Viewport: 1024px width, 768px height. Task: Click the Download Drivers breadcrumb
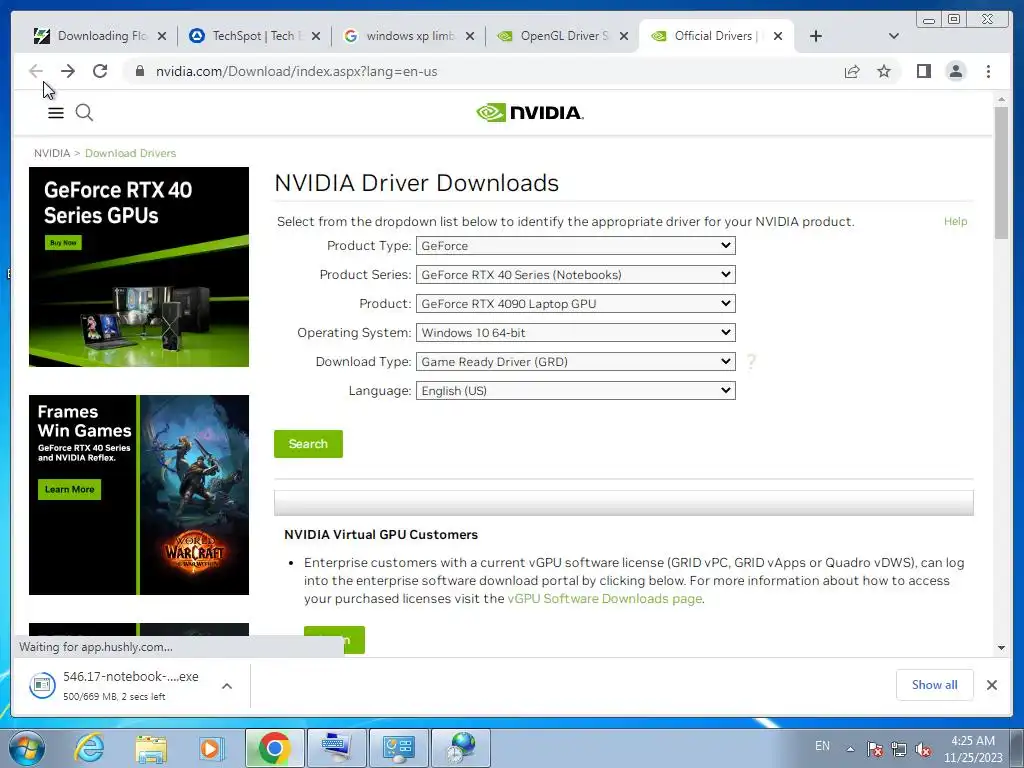pyautogui.click(x=131, y=153)
